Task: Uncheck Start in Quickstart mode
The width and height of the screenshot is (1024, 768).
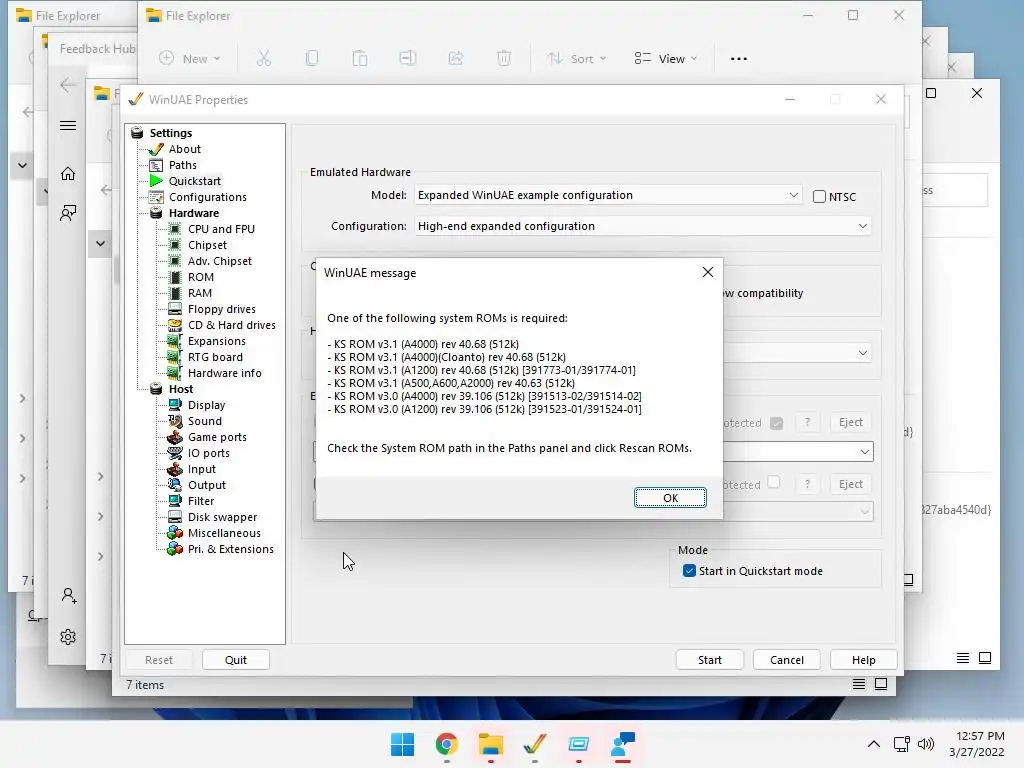Action: [689, 571]
